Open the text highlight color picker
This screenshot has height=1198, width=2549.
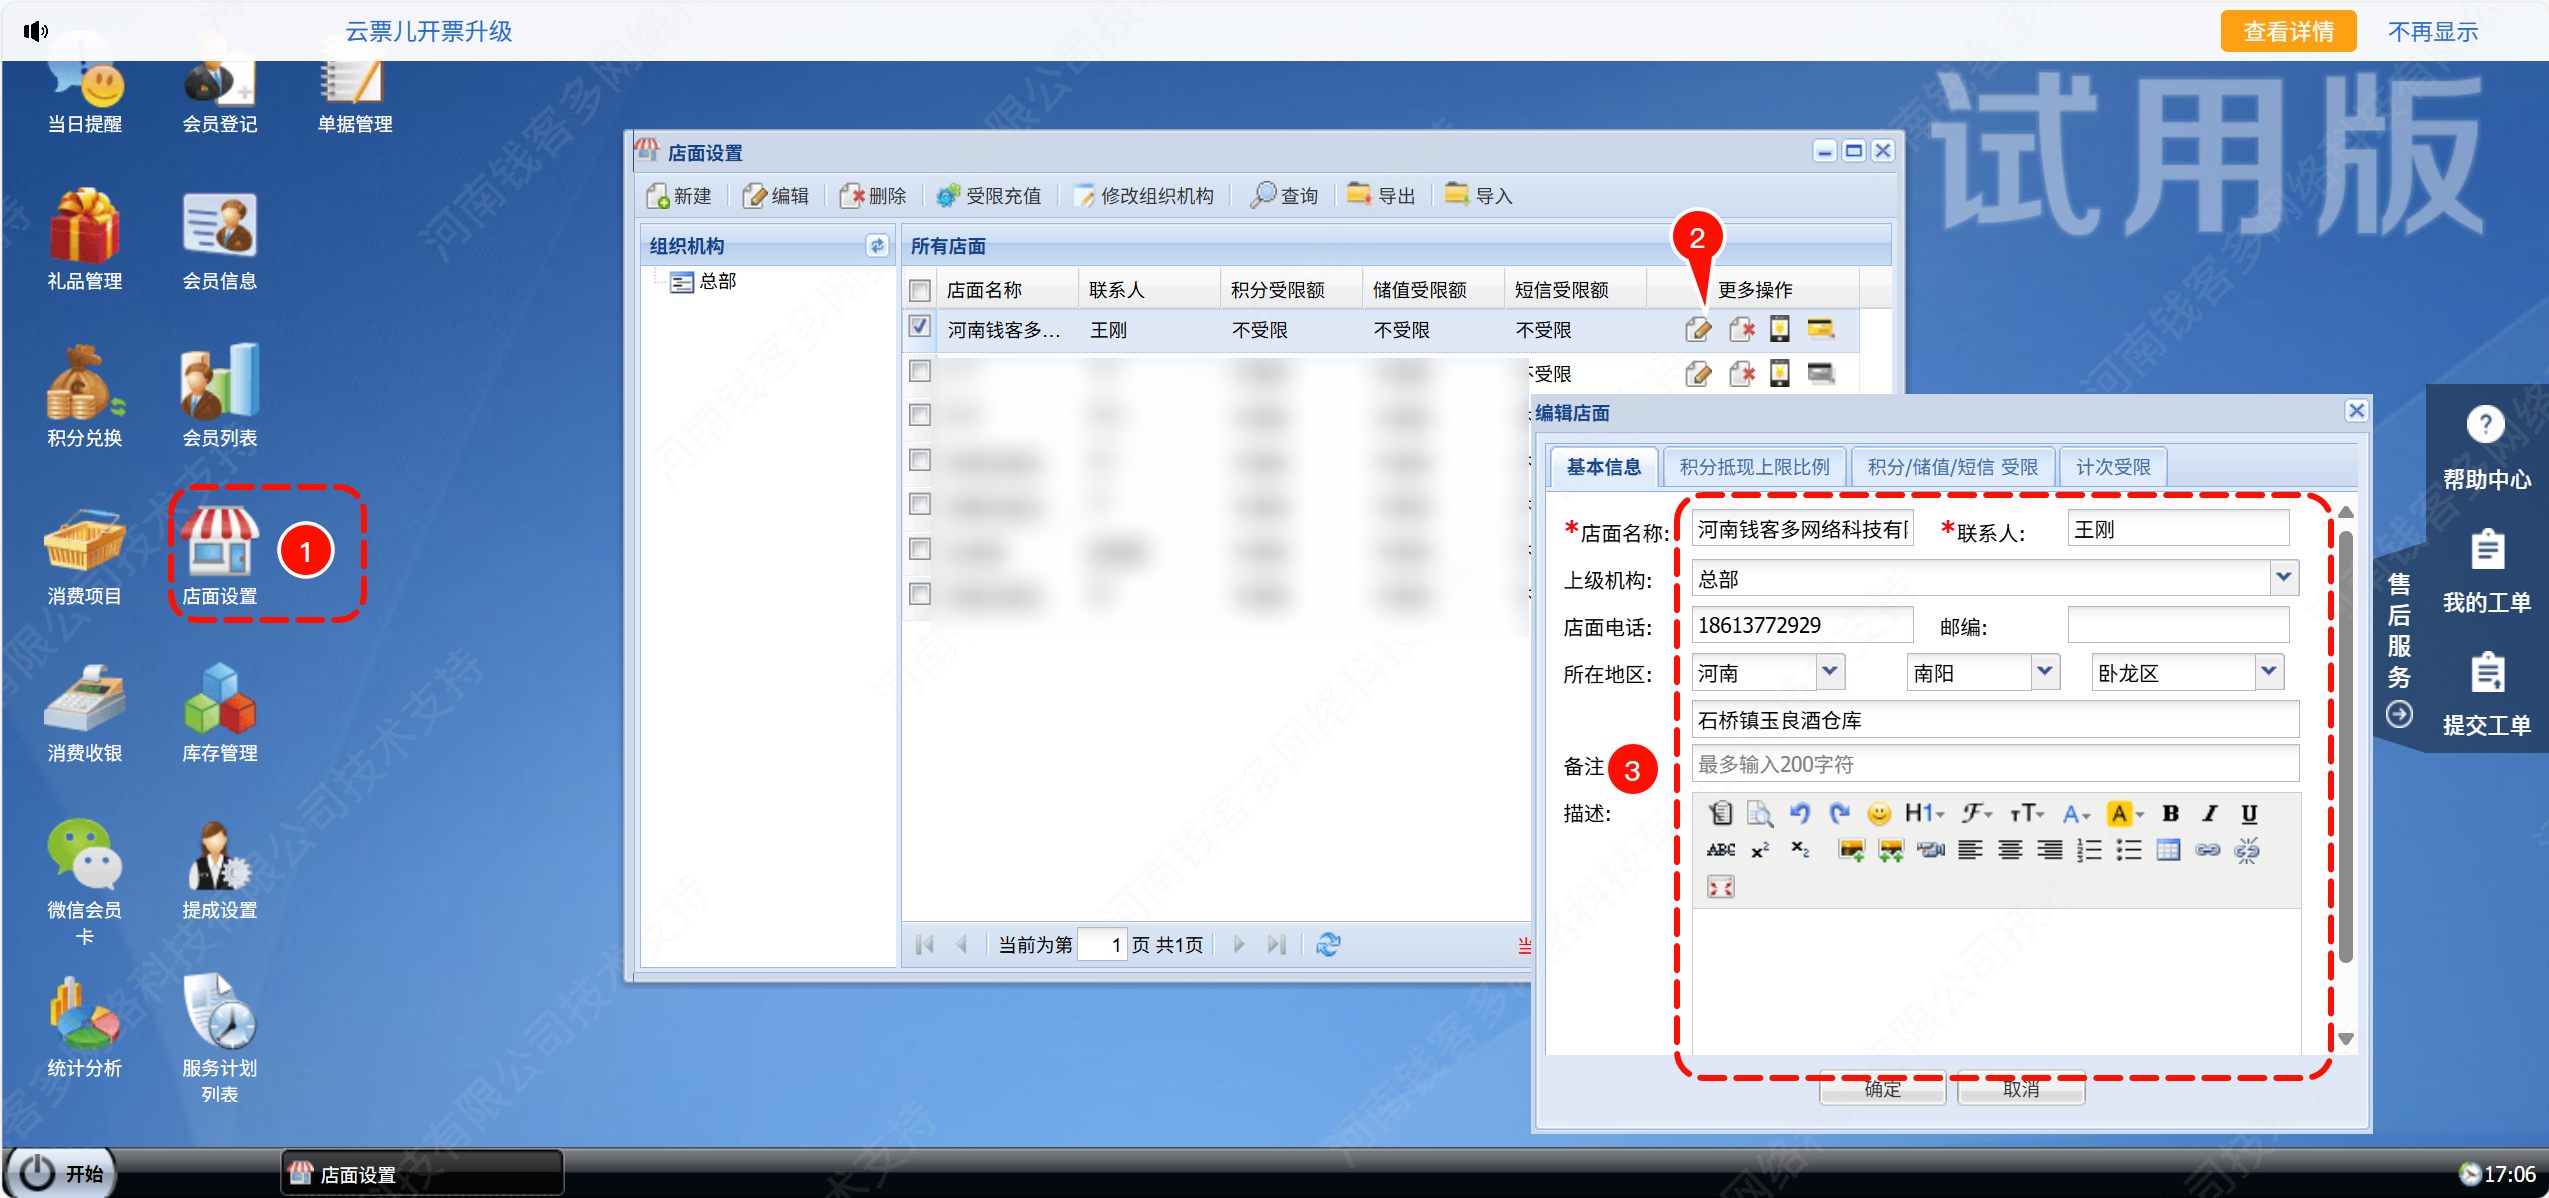pos(2124,814)
